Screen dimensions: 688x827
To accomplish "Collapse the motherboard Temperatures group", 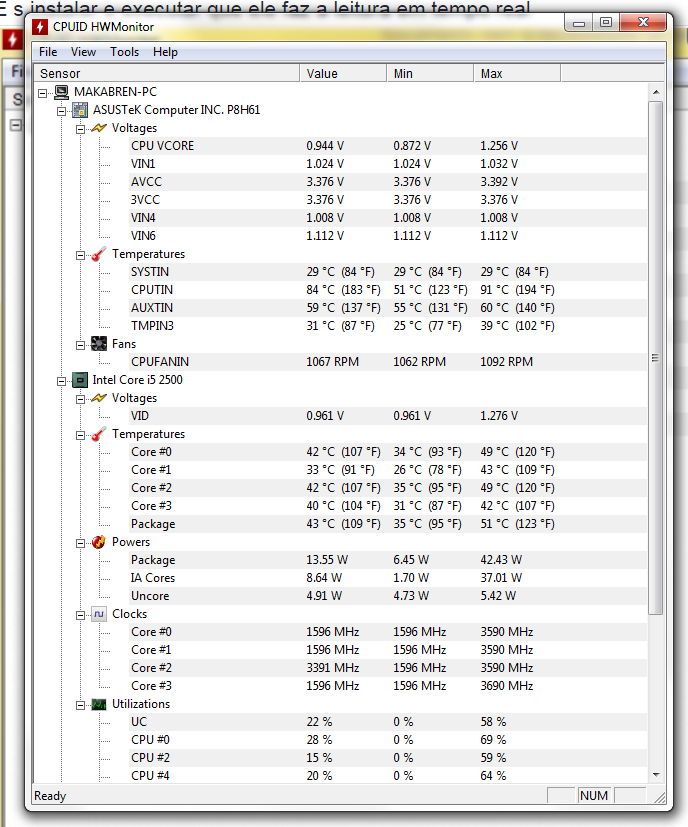I will click(80, 255).
